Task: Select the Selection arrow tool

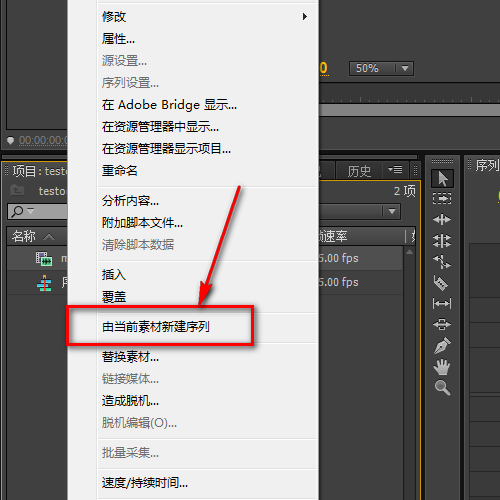Action: (442, 179)
